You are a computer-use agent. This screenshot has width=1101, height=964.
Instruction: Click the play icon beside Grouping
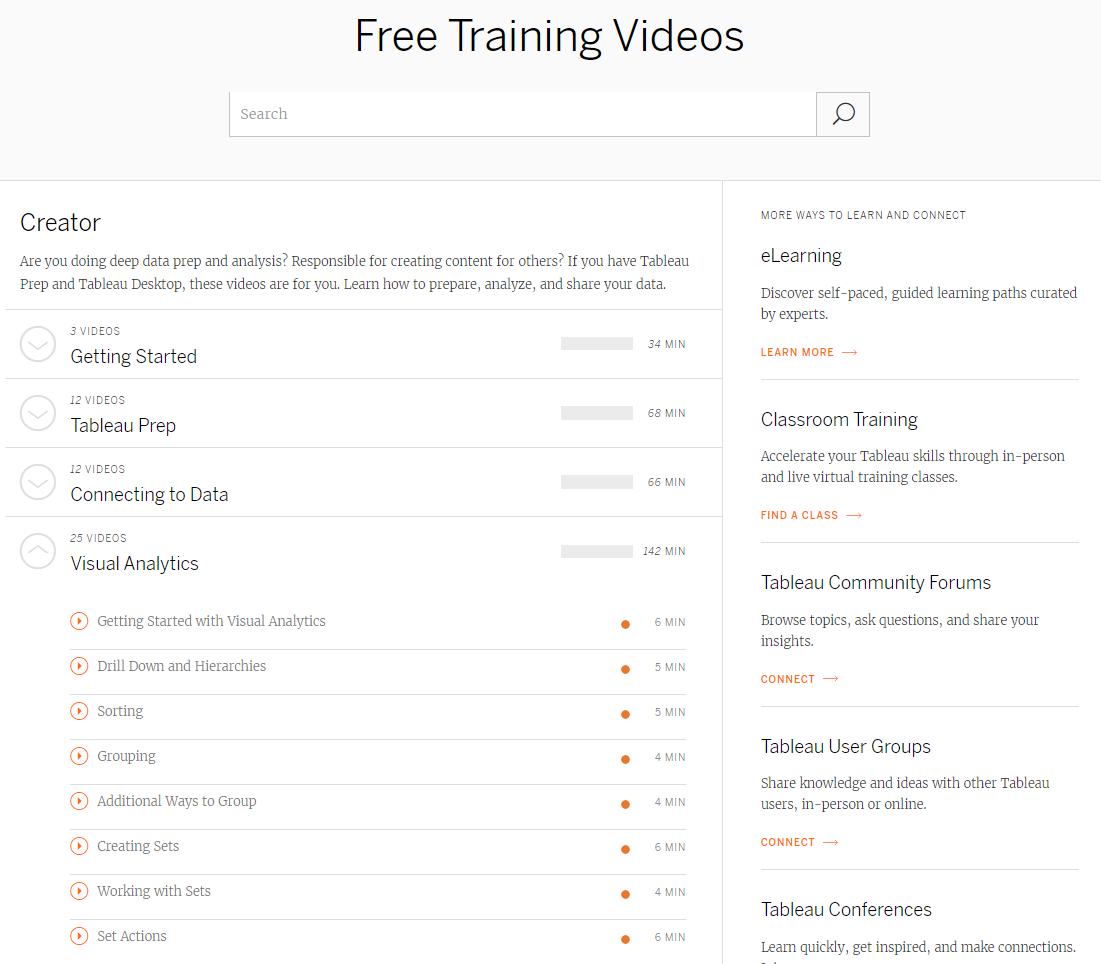[x=79, y=756]
